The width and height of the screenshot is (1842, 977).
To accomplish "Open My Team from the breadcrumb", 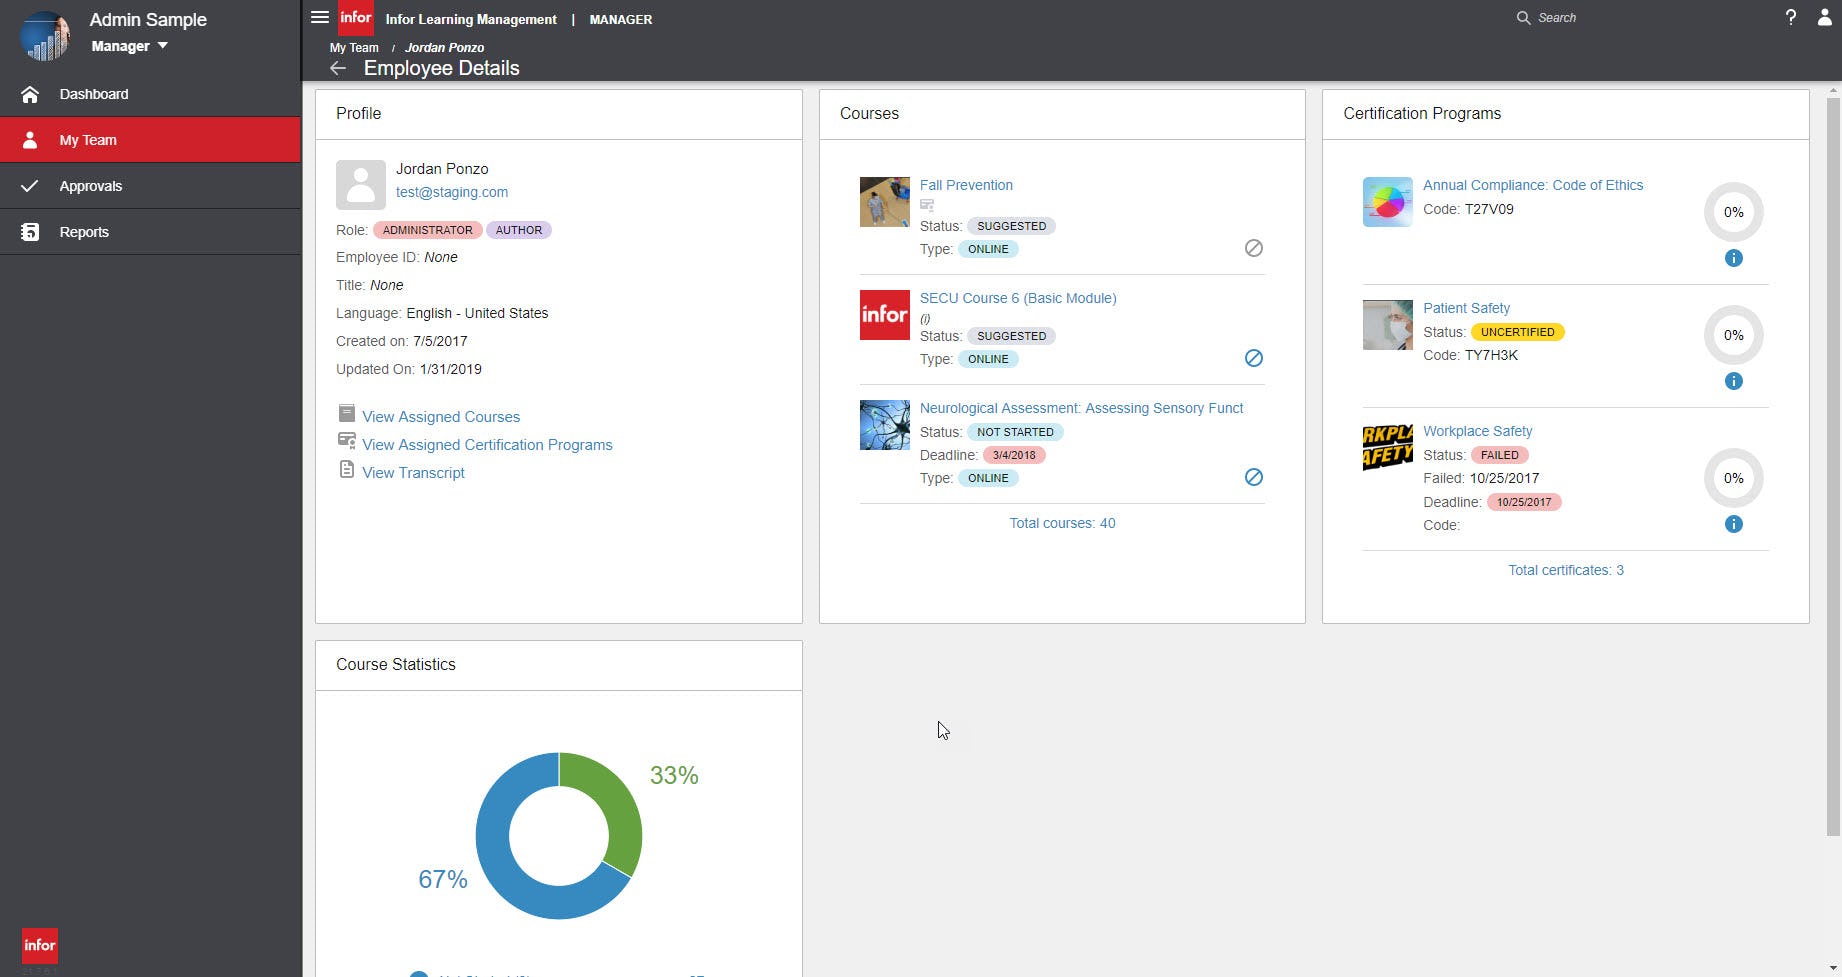I will [354, 47].
